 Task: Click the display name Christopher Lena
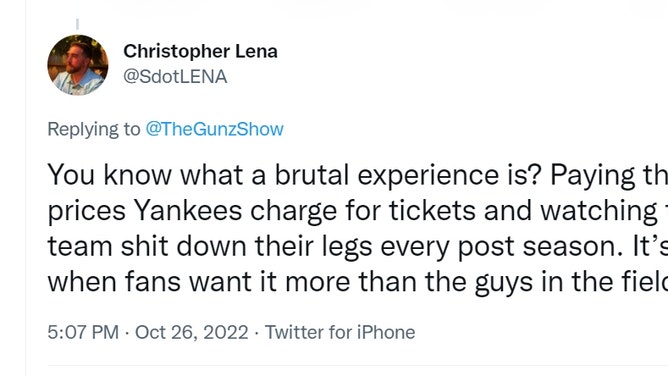click(200, 52)
